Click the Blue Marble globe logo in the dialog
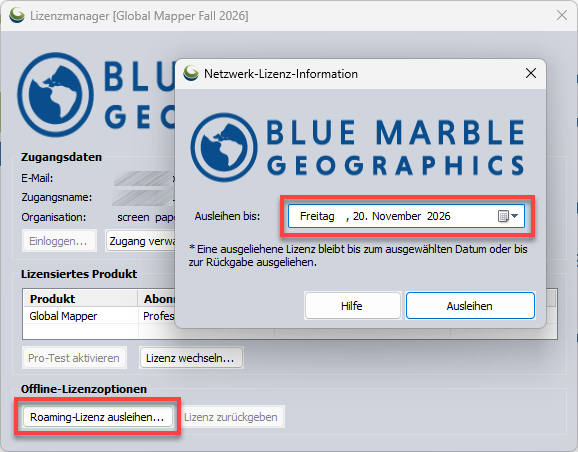This screenshot has width=578, height=452. point(224,147)
